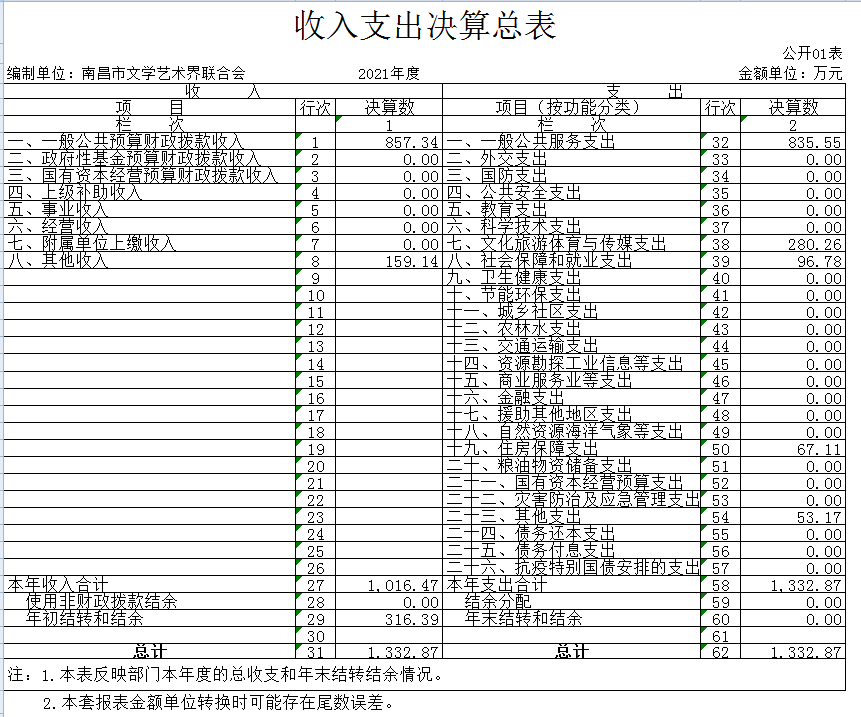Select the value 857.34
The height and width of the screenshot is (717, 861).
pos(412,143)
